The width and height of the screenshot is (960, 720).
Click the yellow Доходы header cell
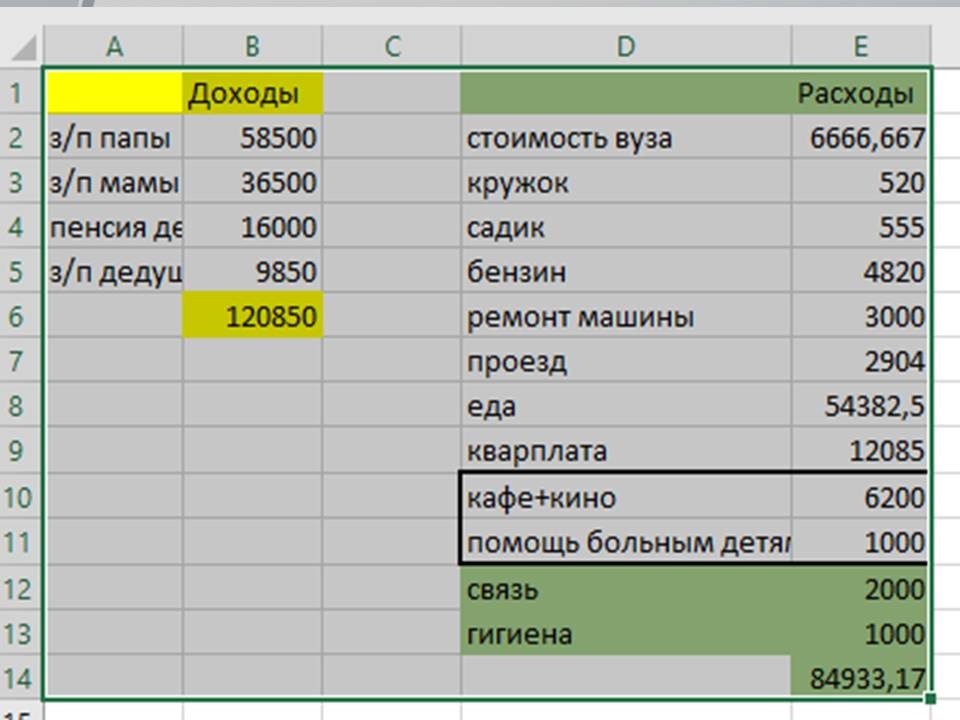point(252,94)
